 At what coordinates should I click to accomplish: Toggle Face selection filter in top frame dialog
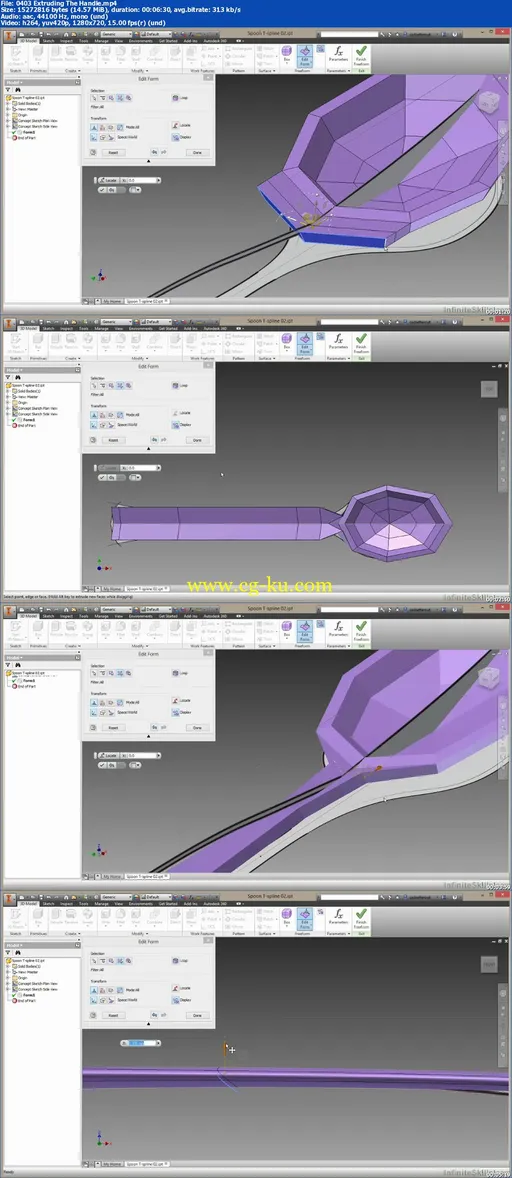(111, 98)
